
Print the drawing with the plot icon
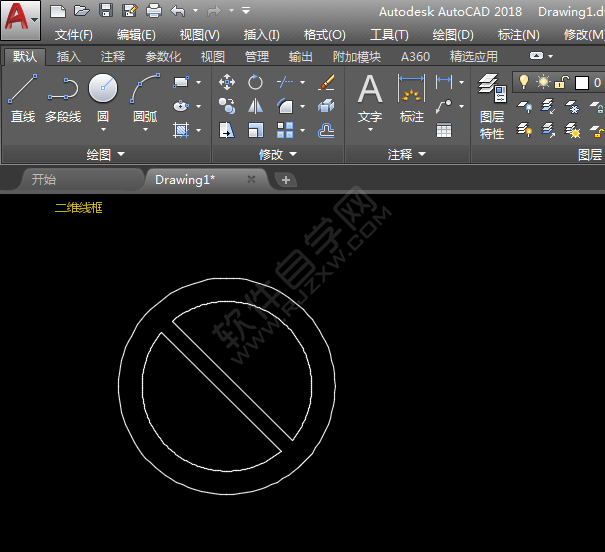coord(154,11)
